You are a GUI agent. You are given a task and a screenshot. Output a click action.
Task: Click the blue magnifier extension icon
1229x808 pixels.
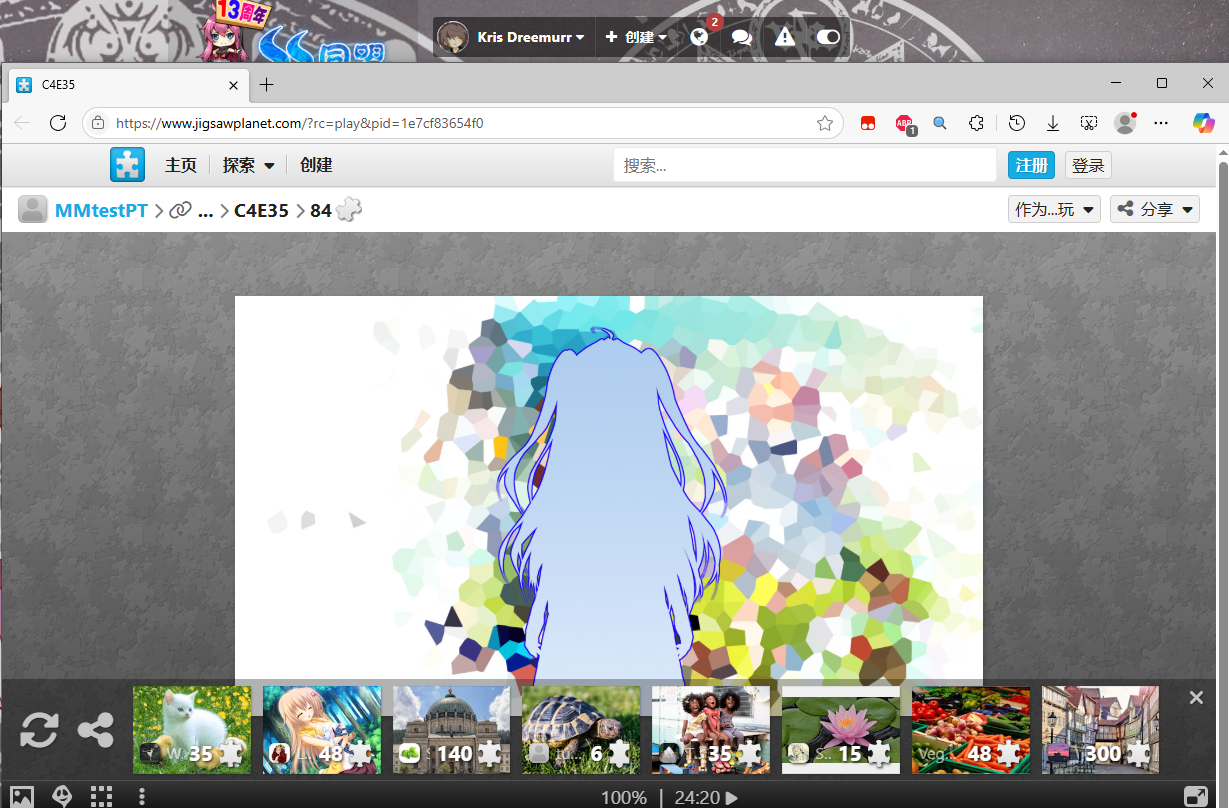940,123
